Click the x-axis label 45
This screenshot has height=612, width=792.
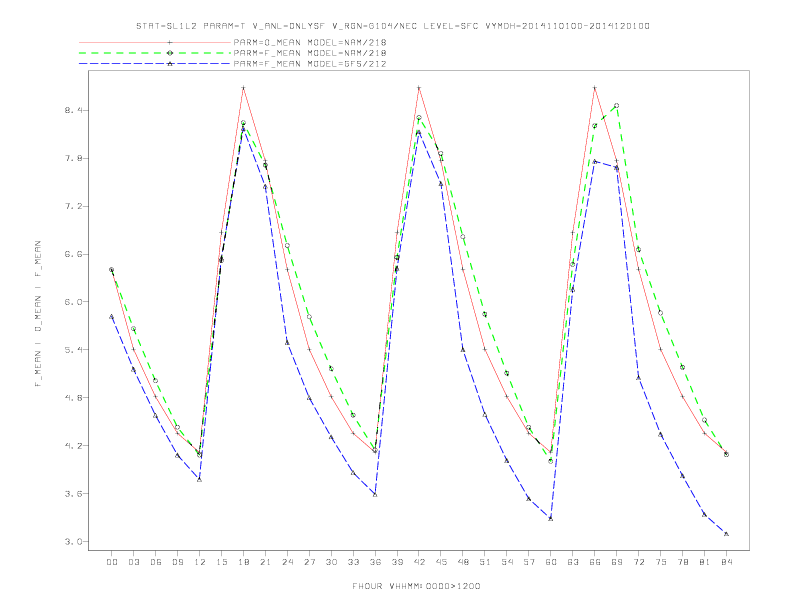point(441,562)
